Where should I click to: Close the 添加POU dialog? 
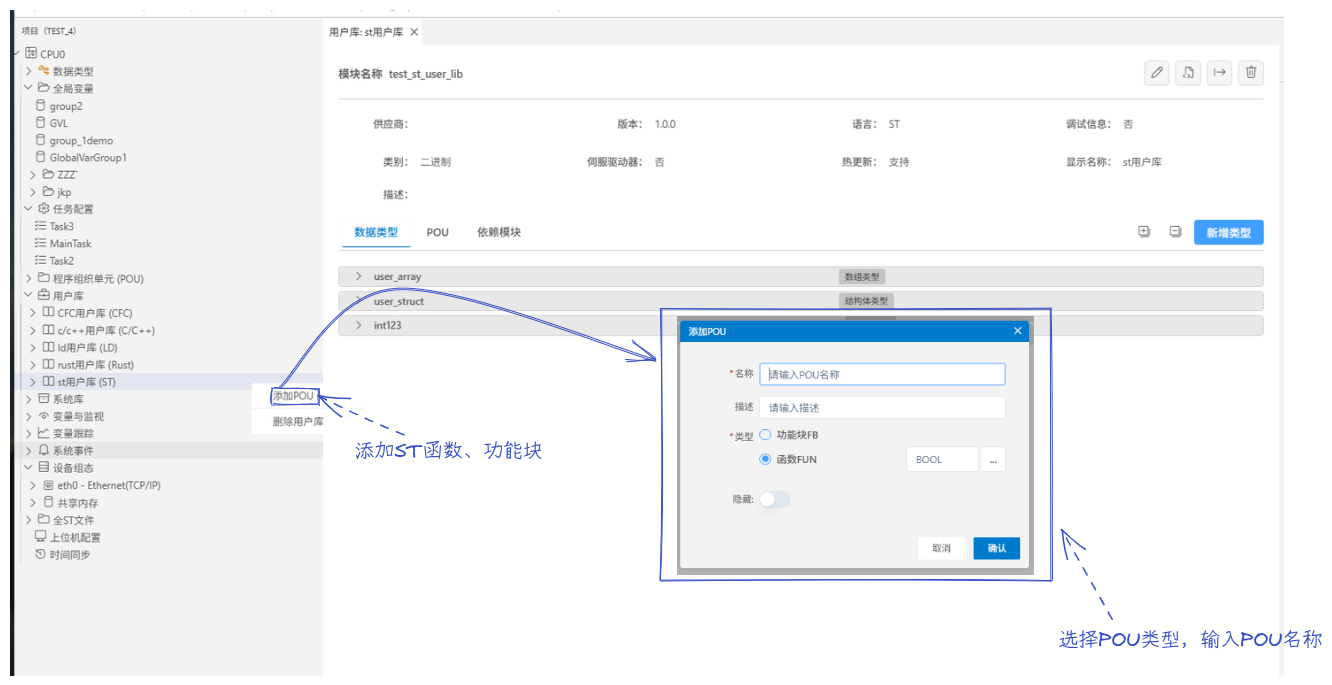[1018, 331]
